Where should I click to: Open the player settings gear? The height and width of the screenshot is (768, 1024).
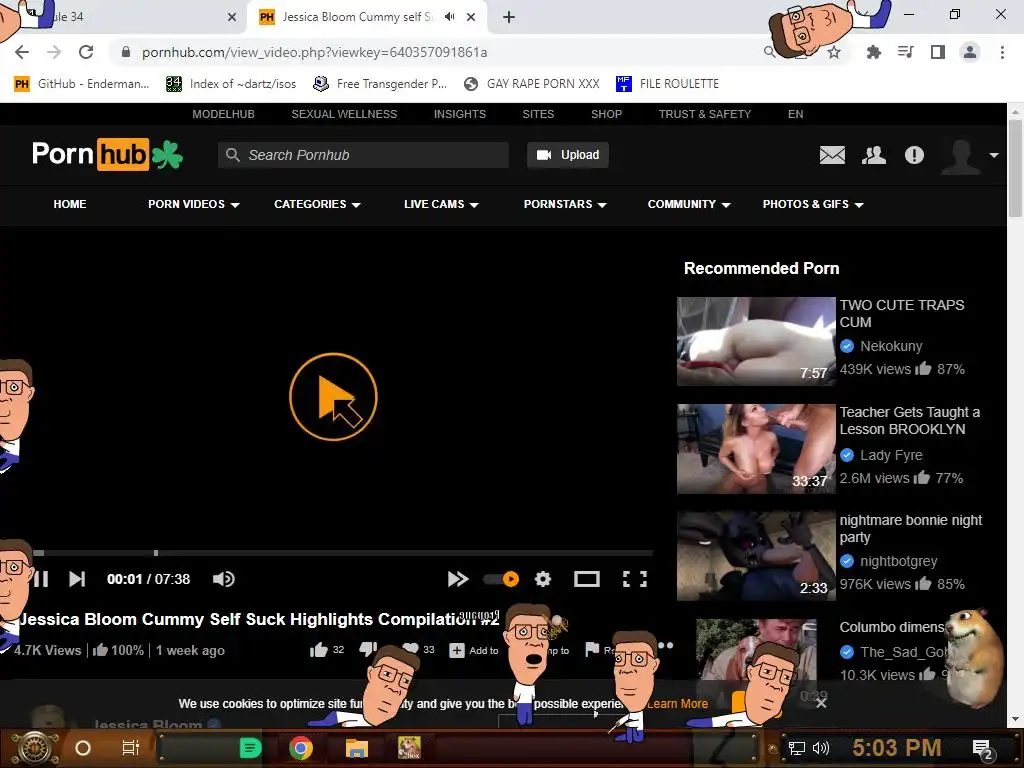[543, 579]
